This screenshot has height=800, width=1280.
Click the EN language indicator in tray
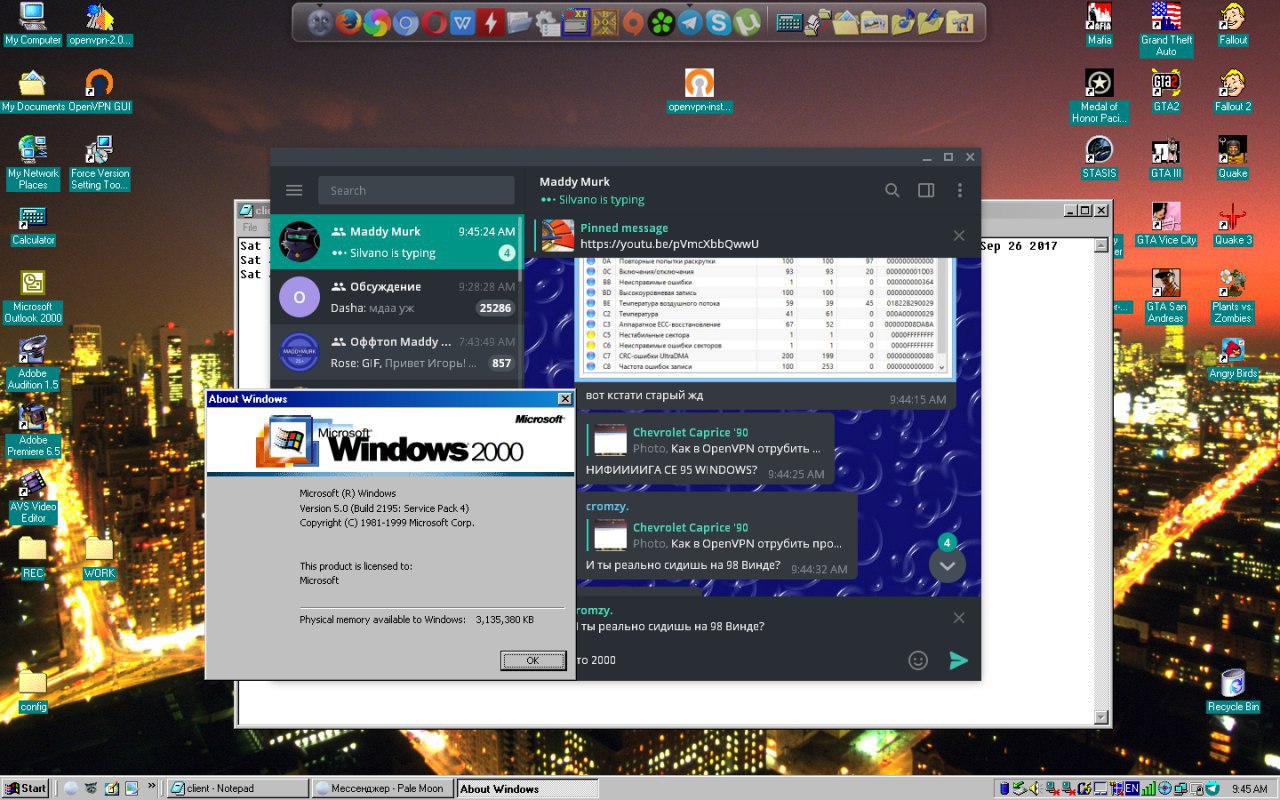(x=1132, y=788)
